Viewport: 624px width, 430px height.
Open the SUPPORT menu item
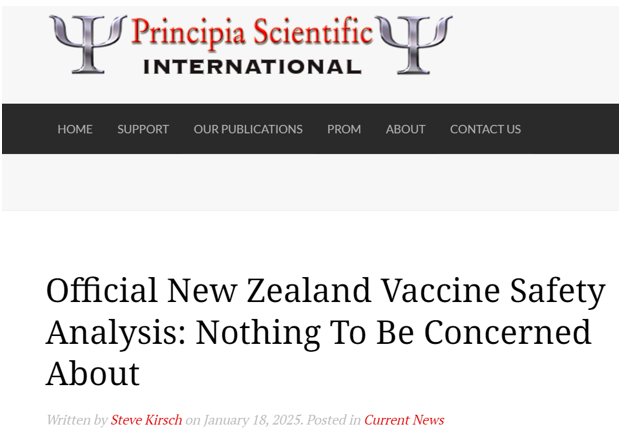[143, 129]
